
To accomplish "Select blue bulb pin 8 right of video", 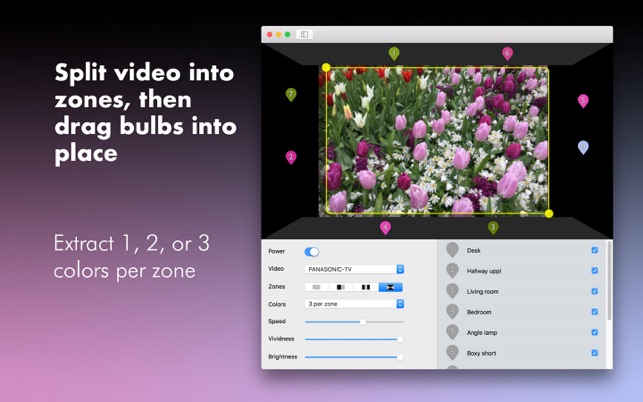I will click(583, 147).
